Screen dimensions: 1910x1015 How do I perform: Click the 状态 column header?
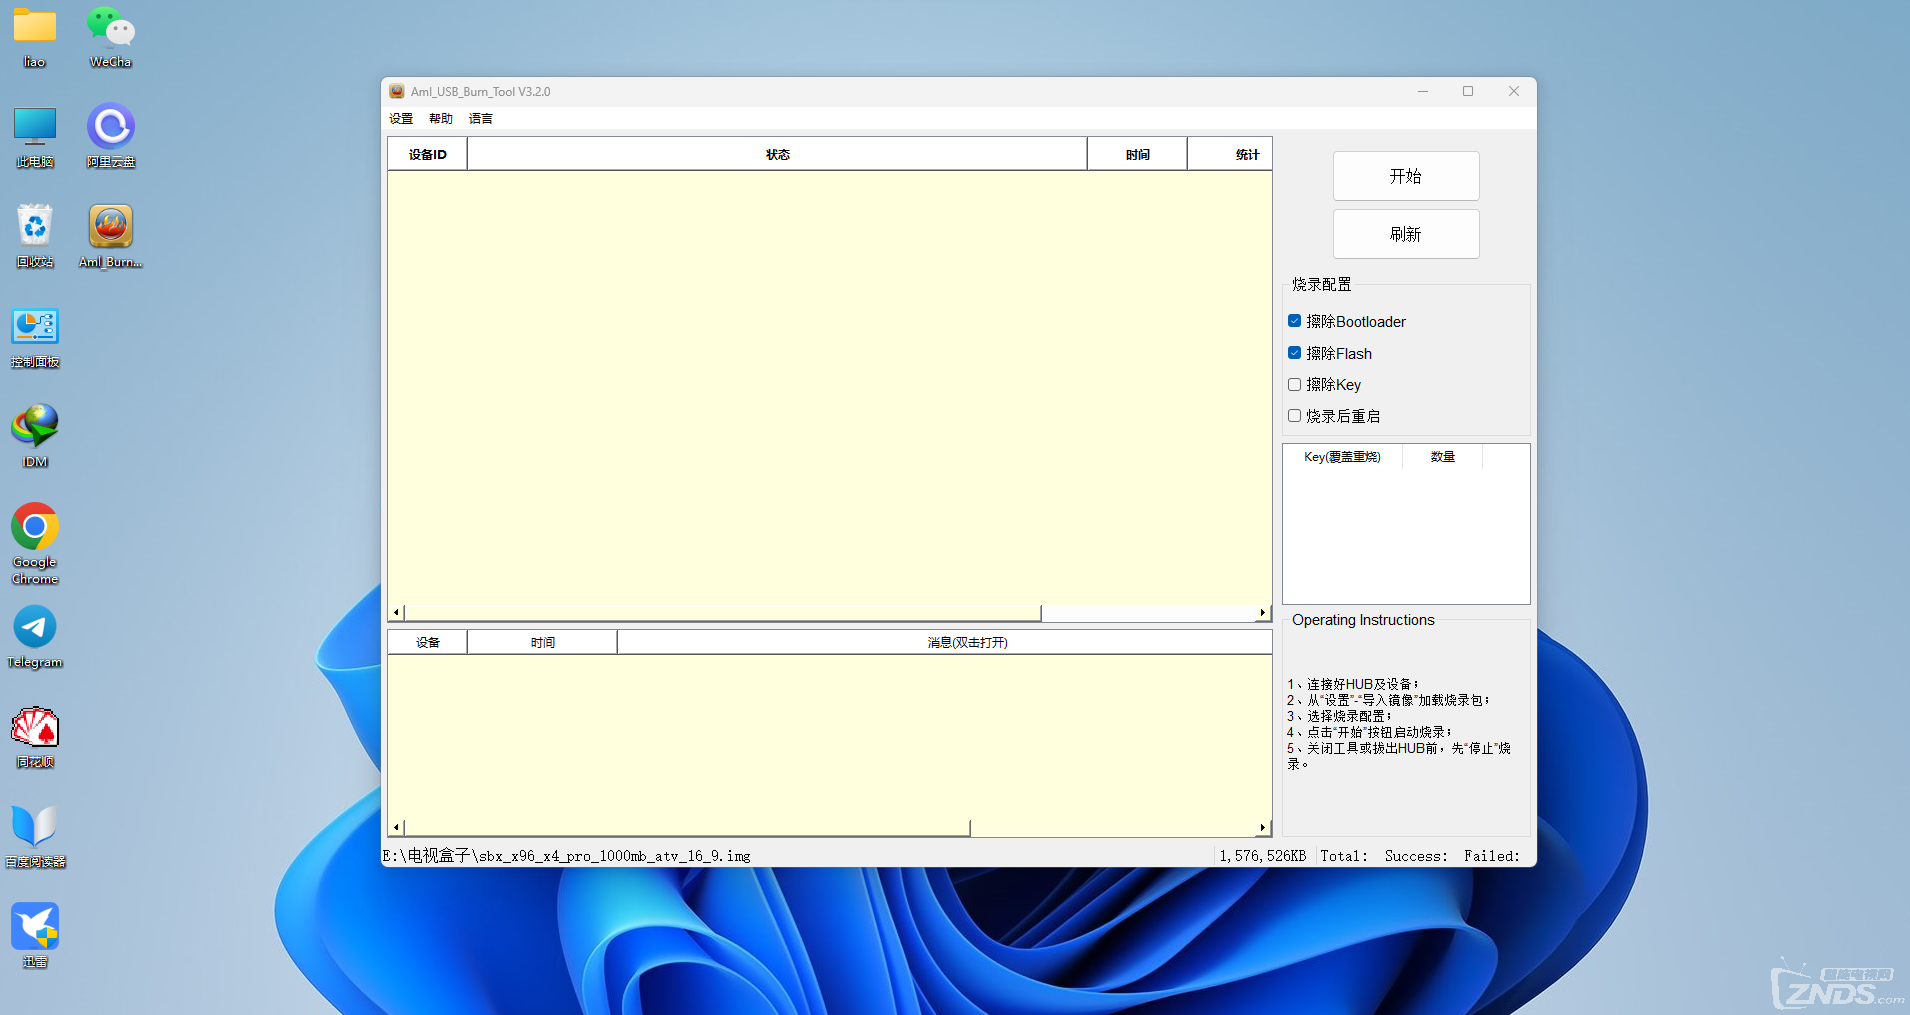click(x=777, y=154)
